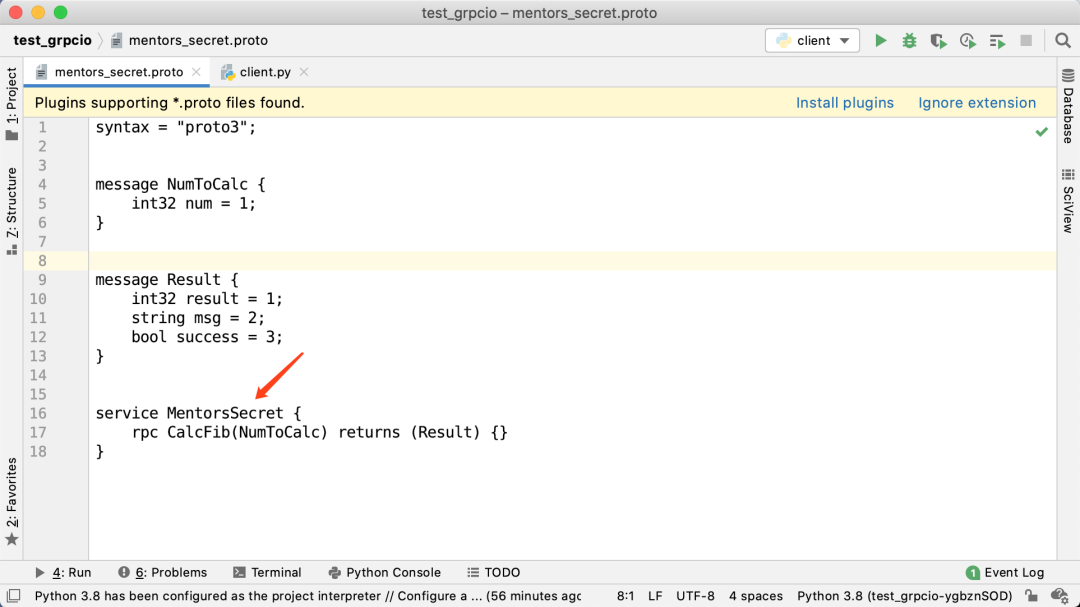1080x607 pixels.
Task: Run the client configuration
Action: point(880,41)
